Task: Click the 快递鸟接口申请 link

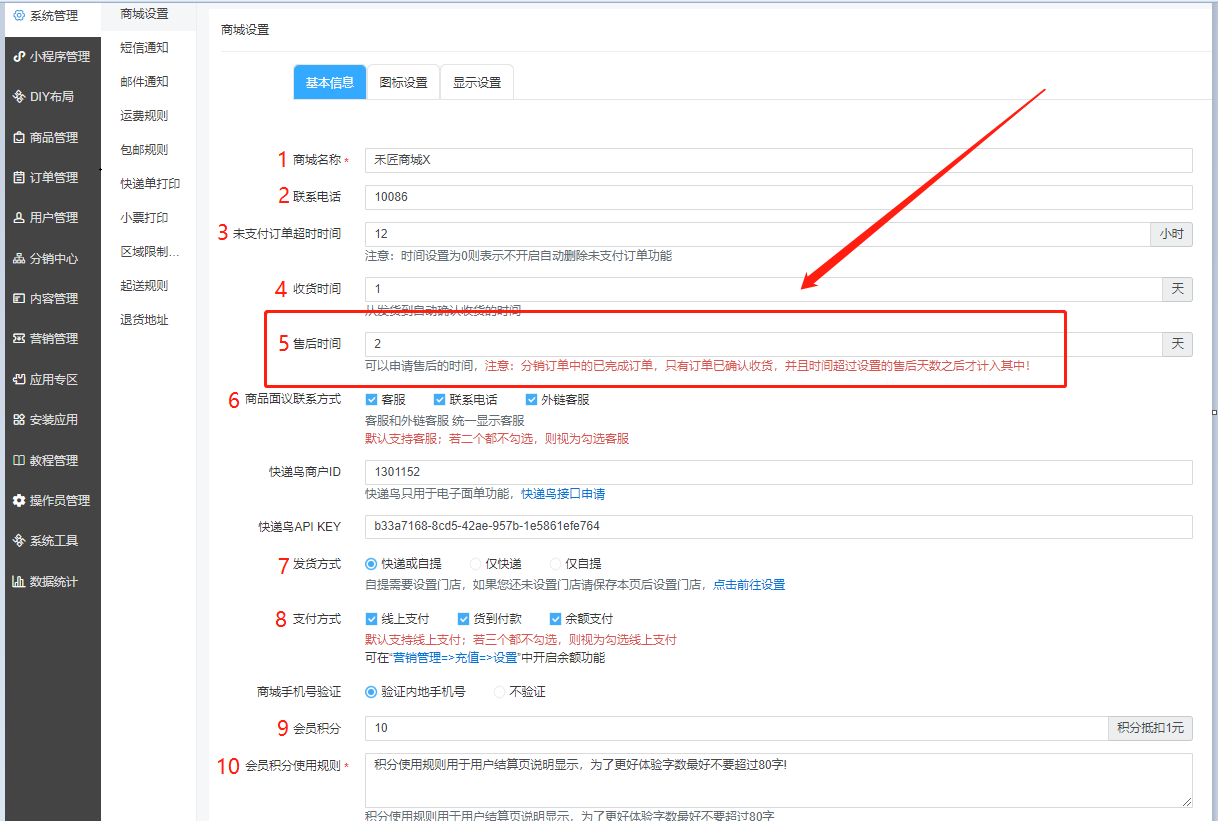Action: [x=562, y=494]
